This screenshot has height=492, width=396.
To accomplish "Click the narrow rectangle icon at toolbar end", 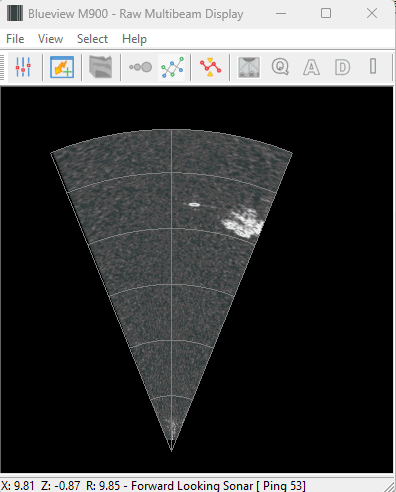I will (x=373, y=66).
